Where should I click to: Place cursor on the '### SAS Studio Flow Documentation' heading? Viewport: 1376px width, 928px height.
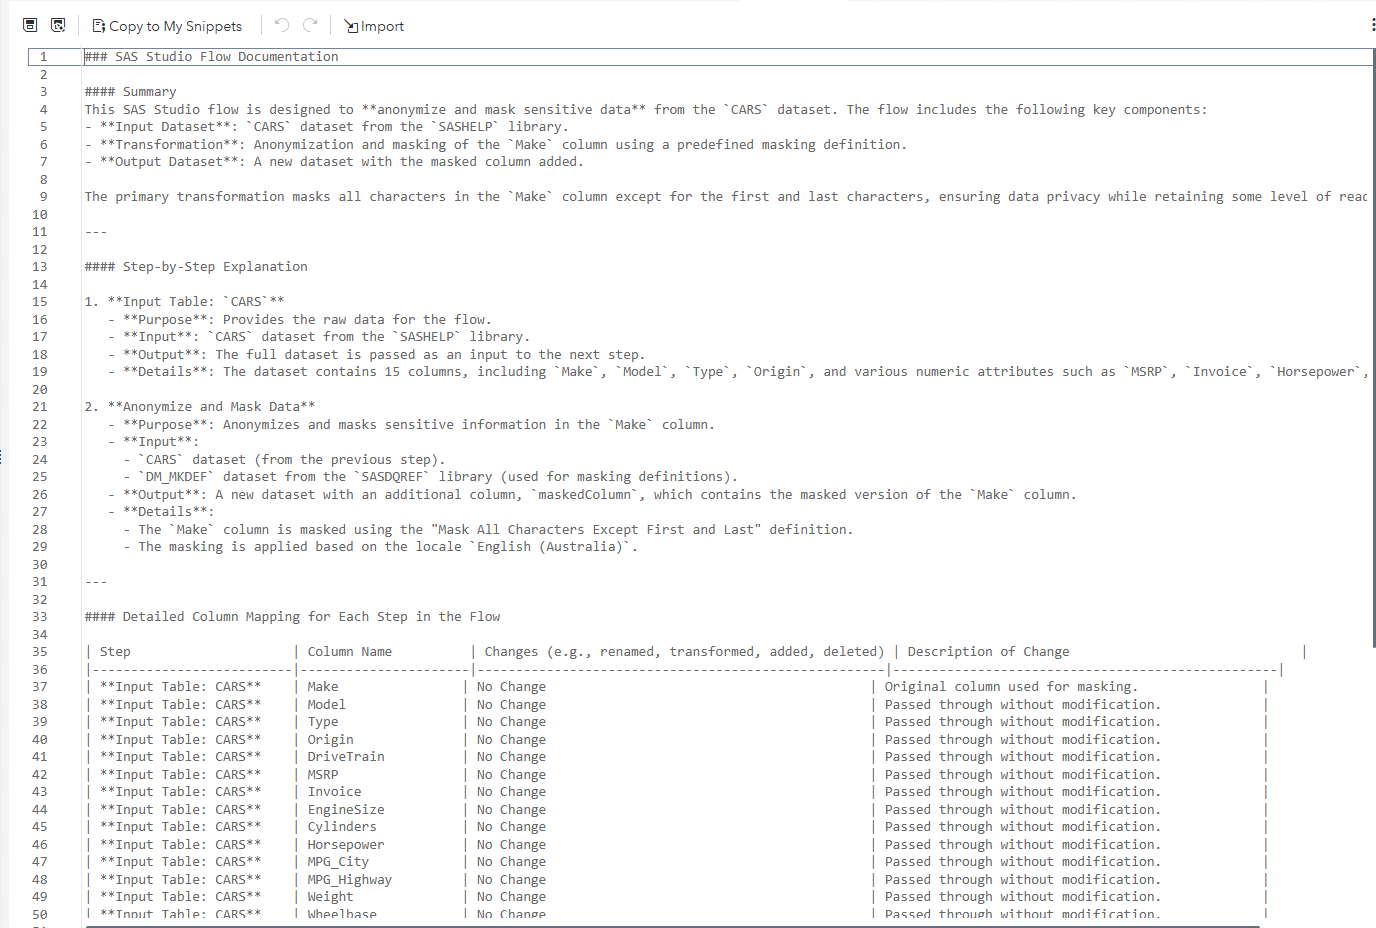pyautogui.click(x=212, y=57)
